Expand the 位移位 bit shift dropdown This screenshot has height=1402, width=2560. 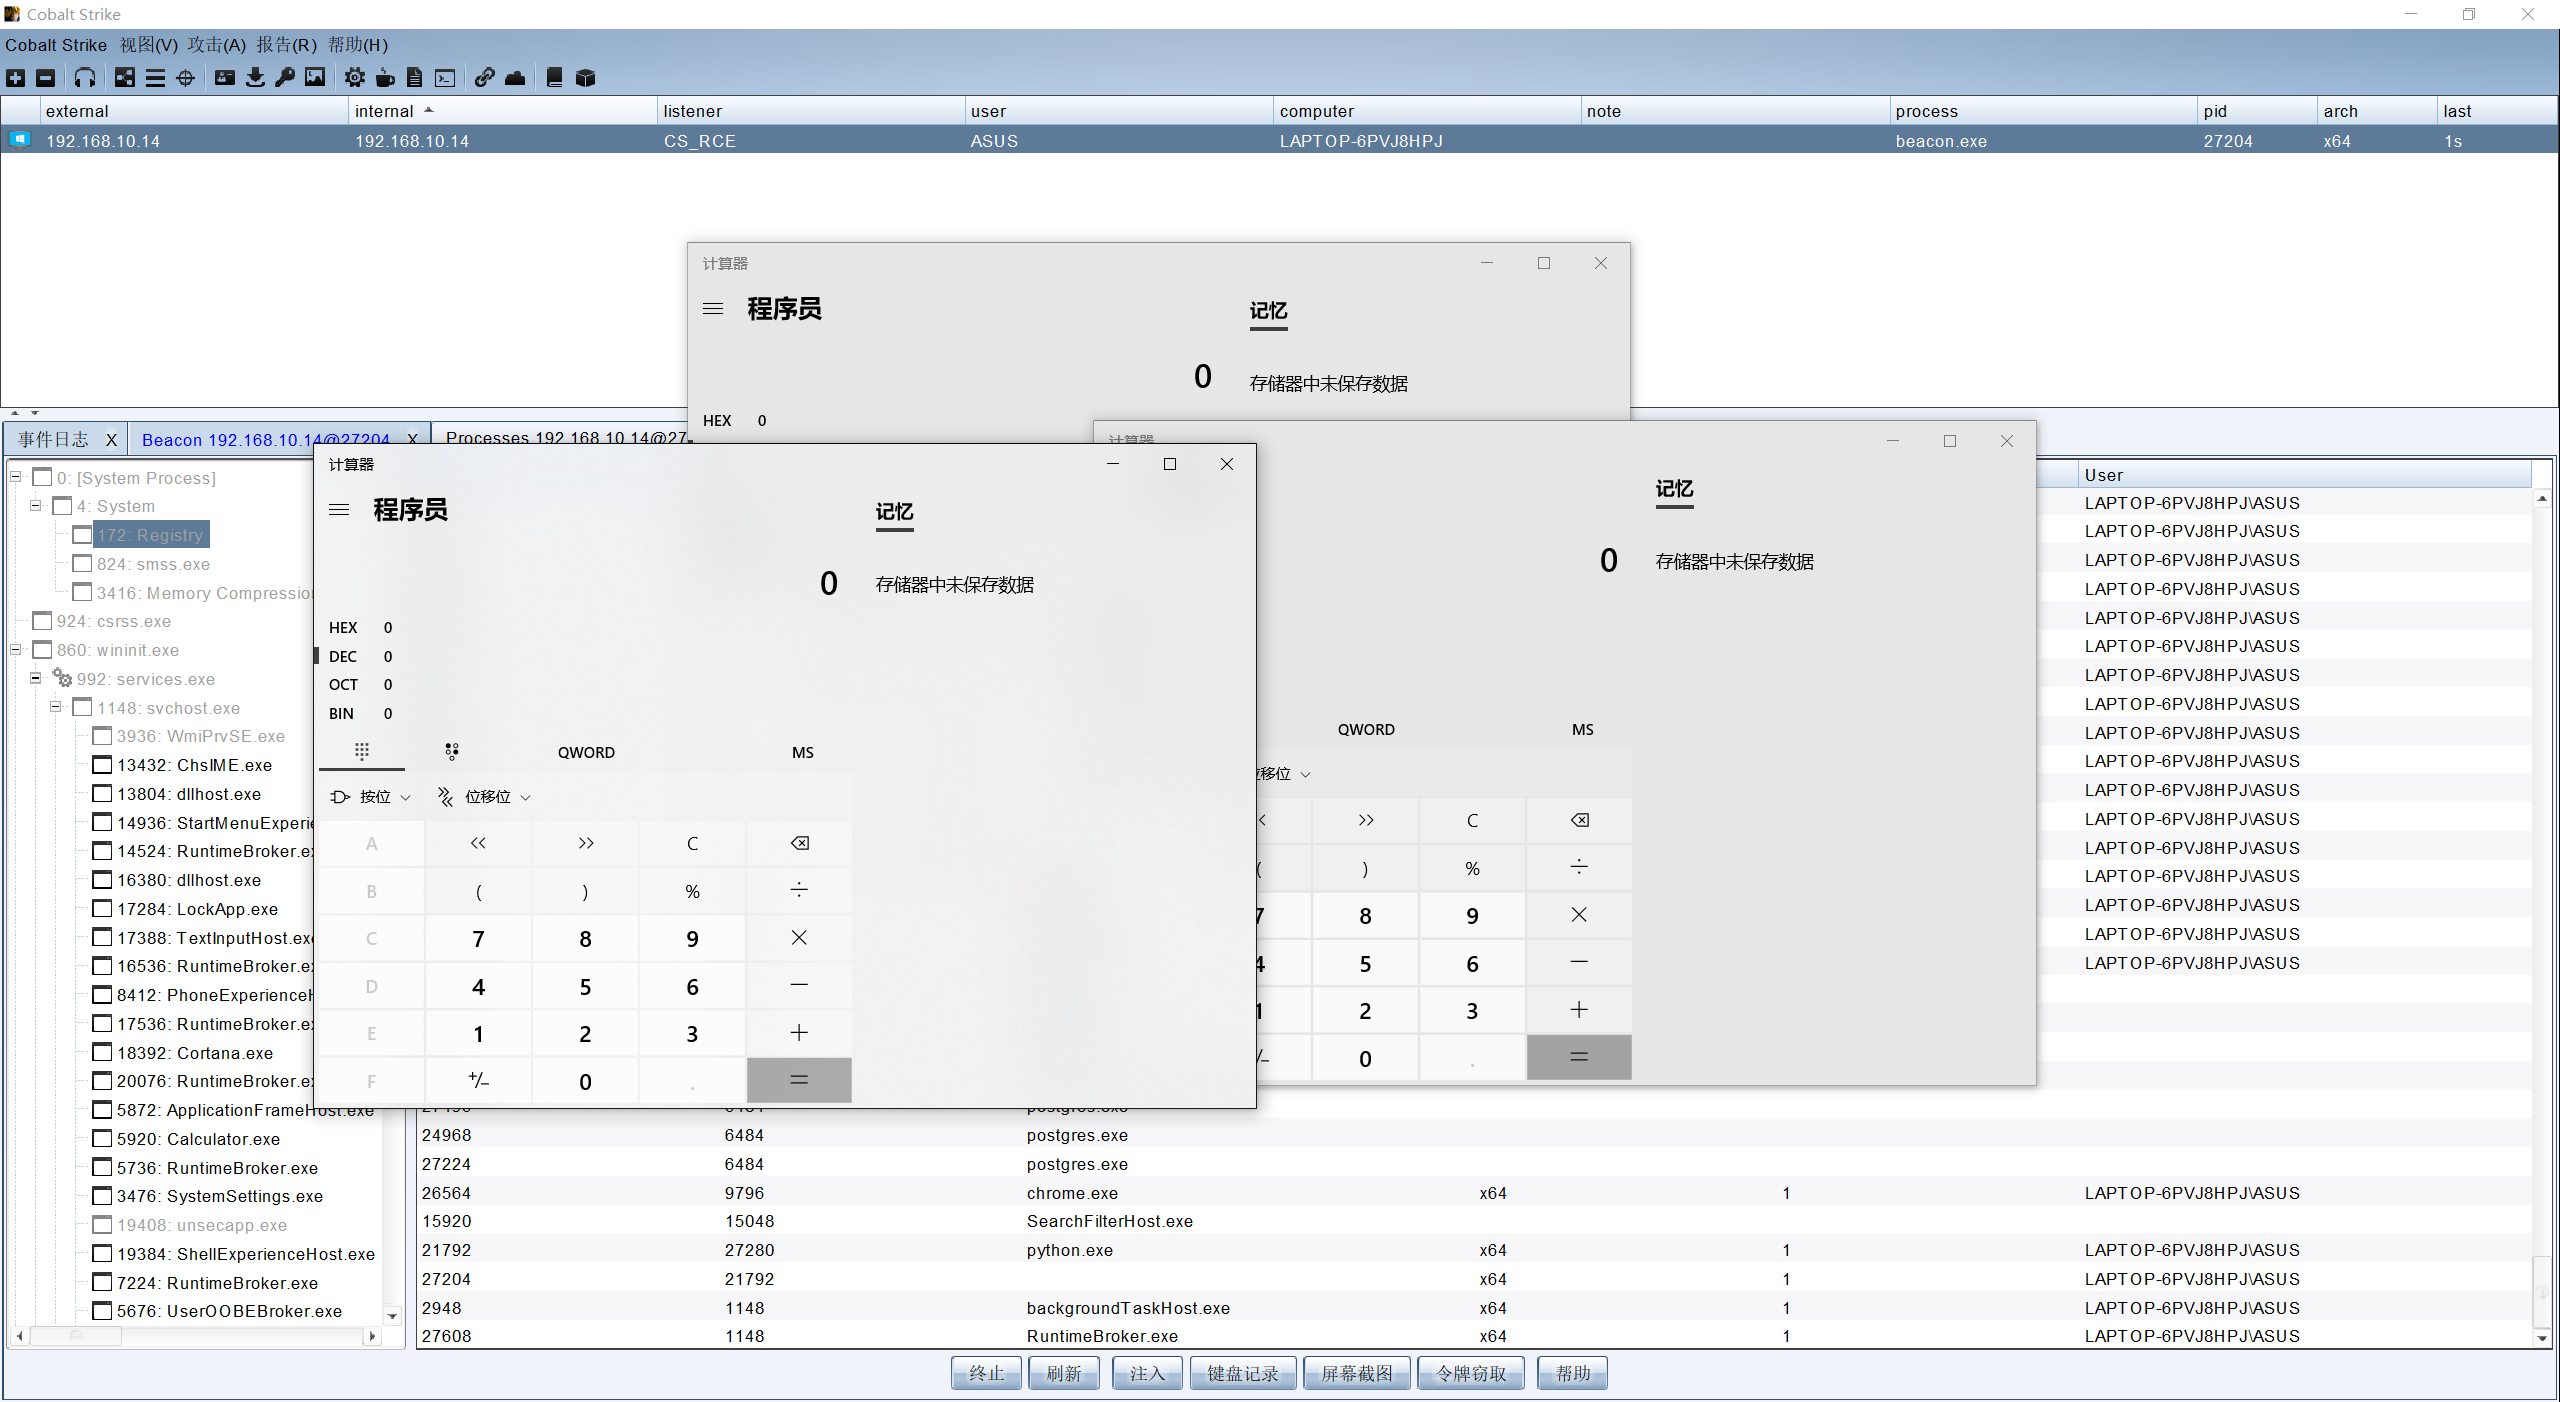(486, 797)
